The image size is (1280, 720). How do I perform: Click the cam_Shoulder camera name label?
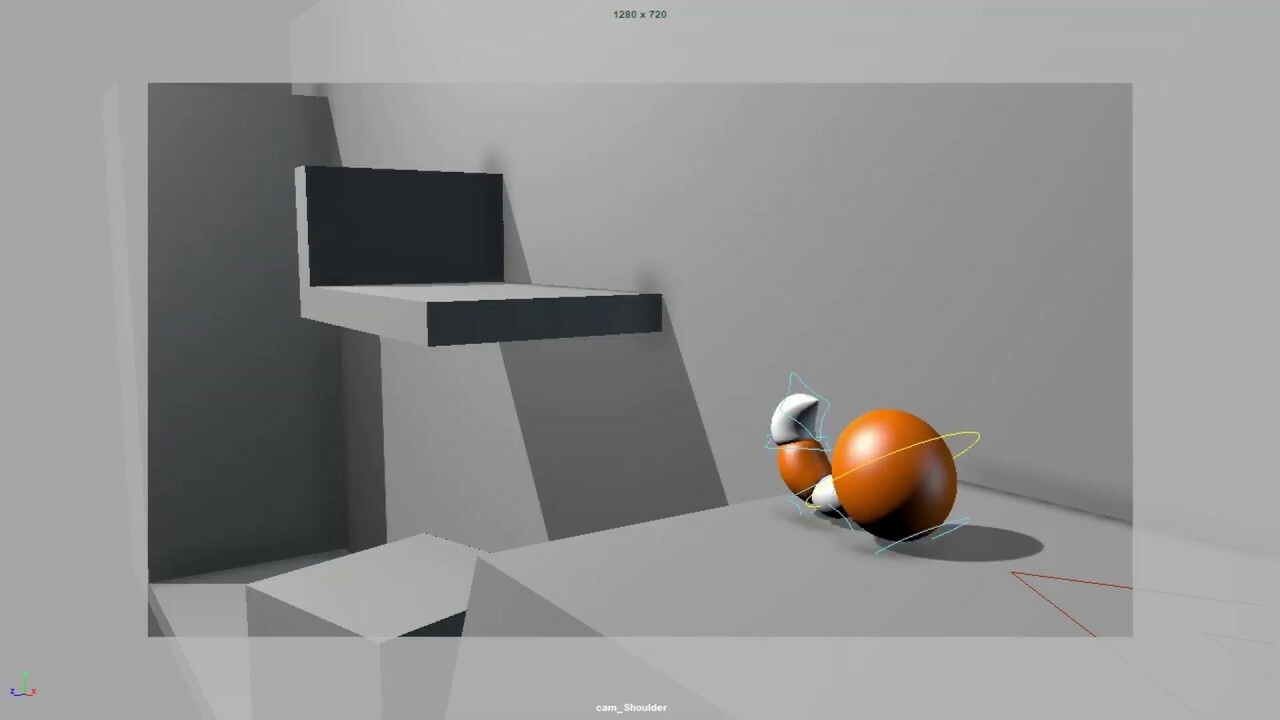click(629, 707)
